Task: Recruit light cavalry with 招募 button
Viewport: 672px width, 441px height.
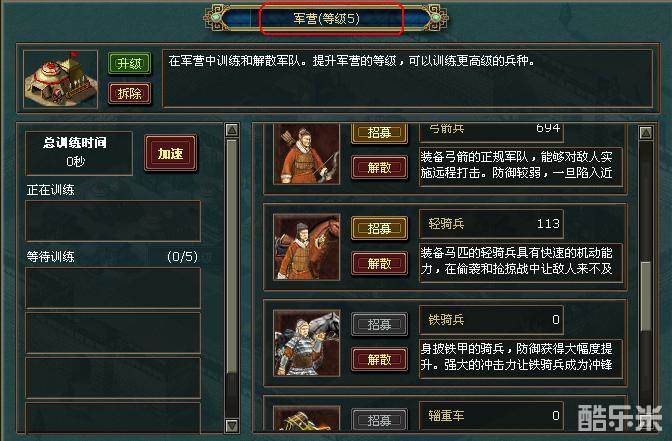Action: pos(379,228)
